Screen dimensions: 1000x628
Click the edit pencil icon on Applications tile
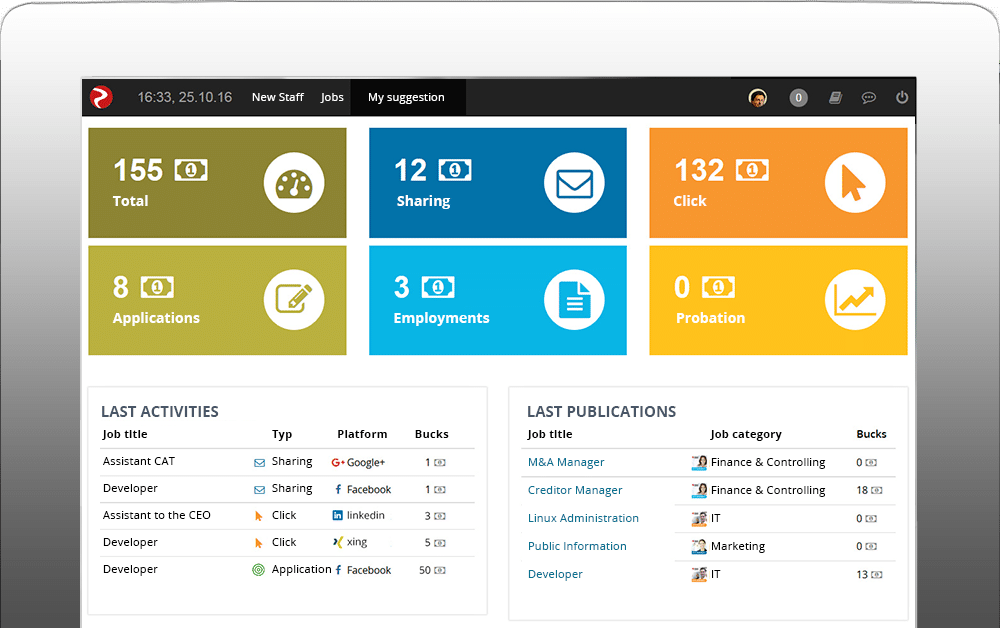294,300
